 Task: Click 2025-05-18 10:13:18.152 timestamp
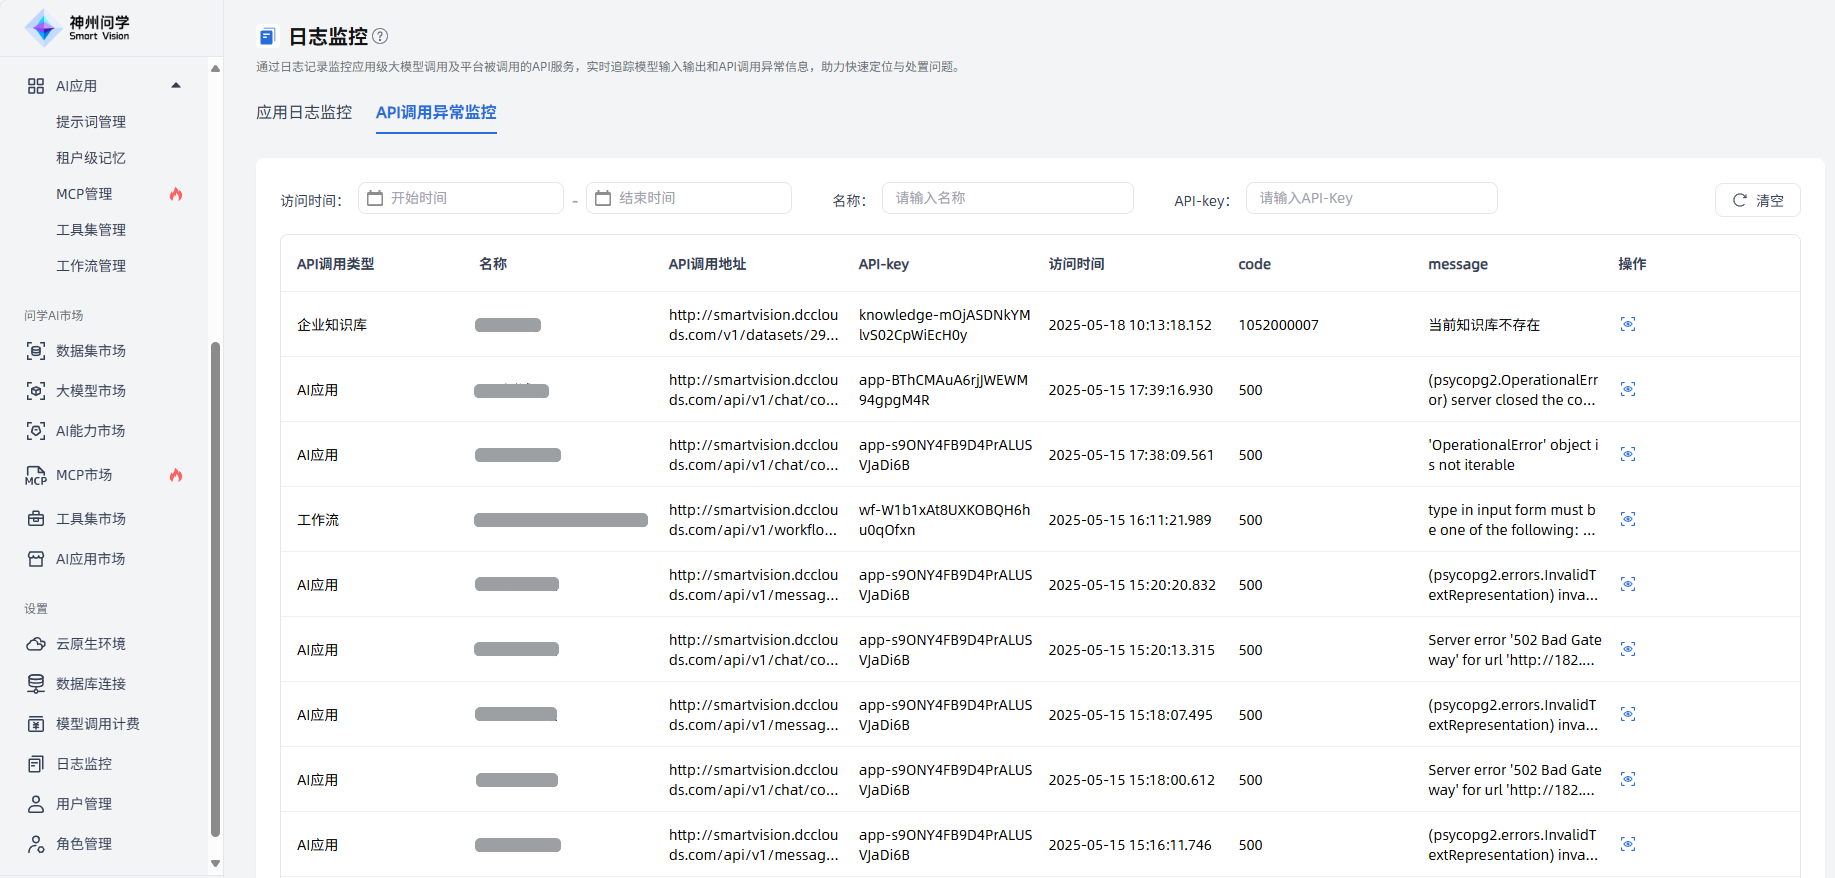1130,325
